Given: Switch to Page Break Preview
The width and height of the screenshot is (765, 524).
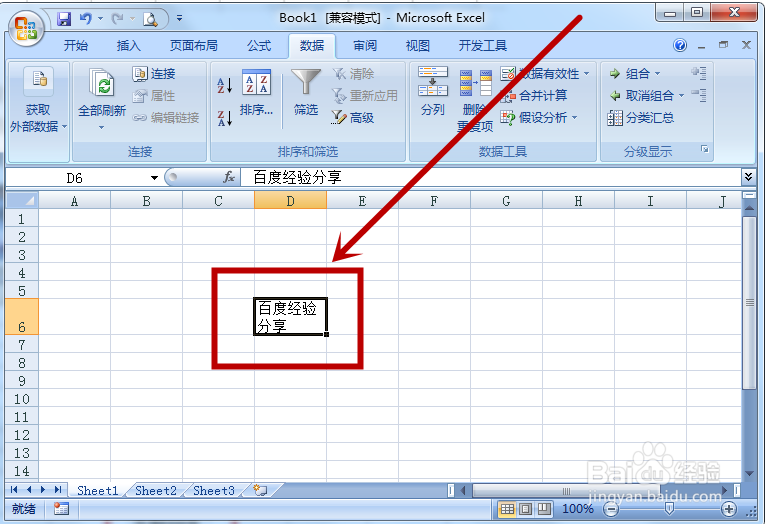Looking at the screenshot, I should 544,509.
